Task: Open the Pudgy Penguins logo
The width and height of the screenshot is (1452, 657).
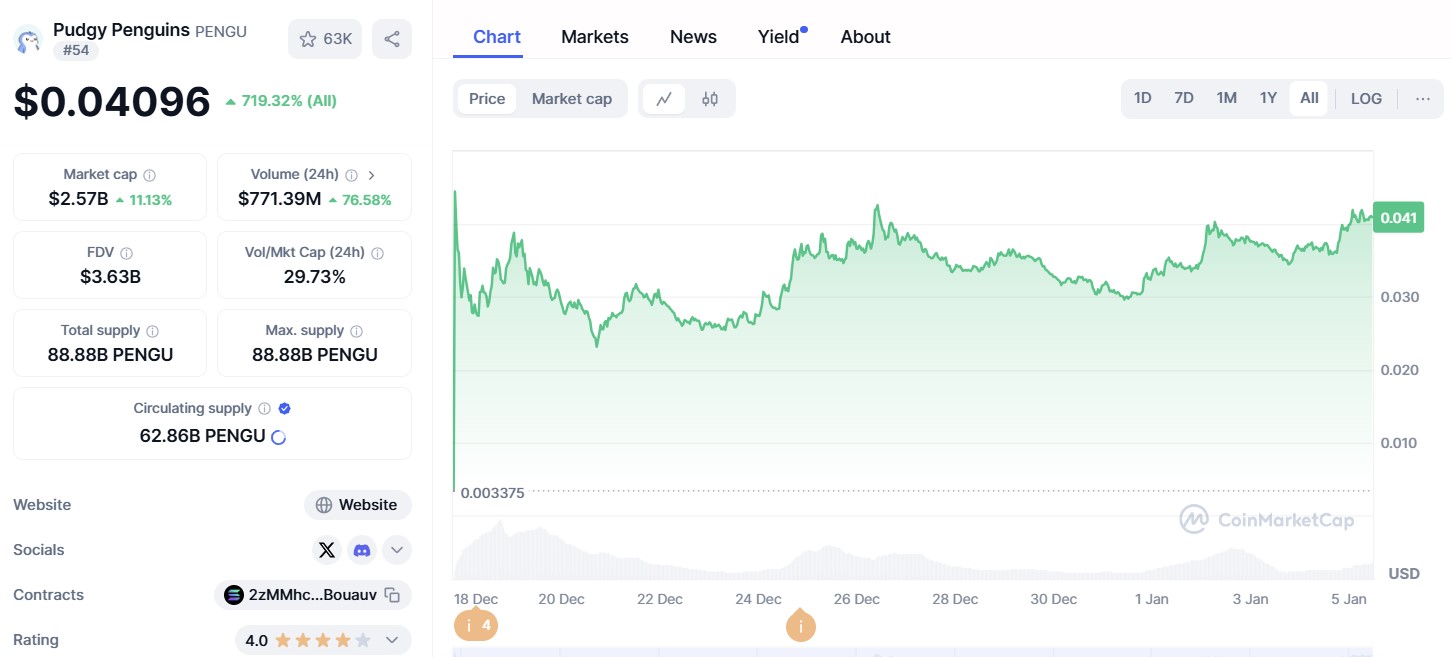Action: point(27,40)
